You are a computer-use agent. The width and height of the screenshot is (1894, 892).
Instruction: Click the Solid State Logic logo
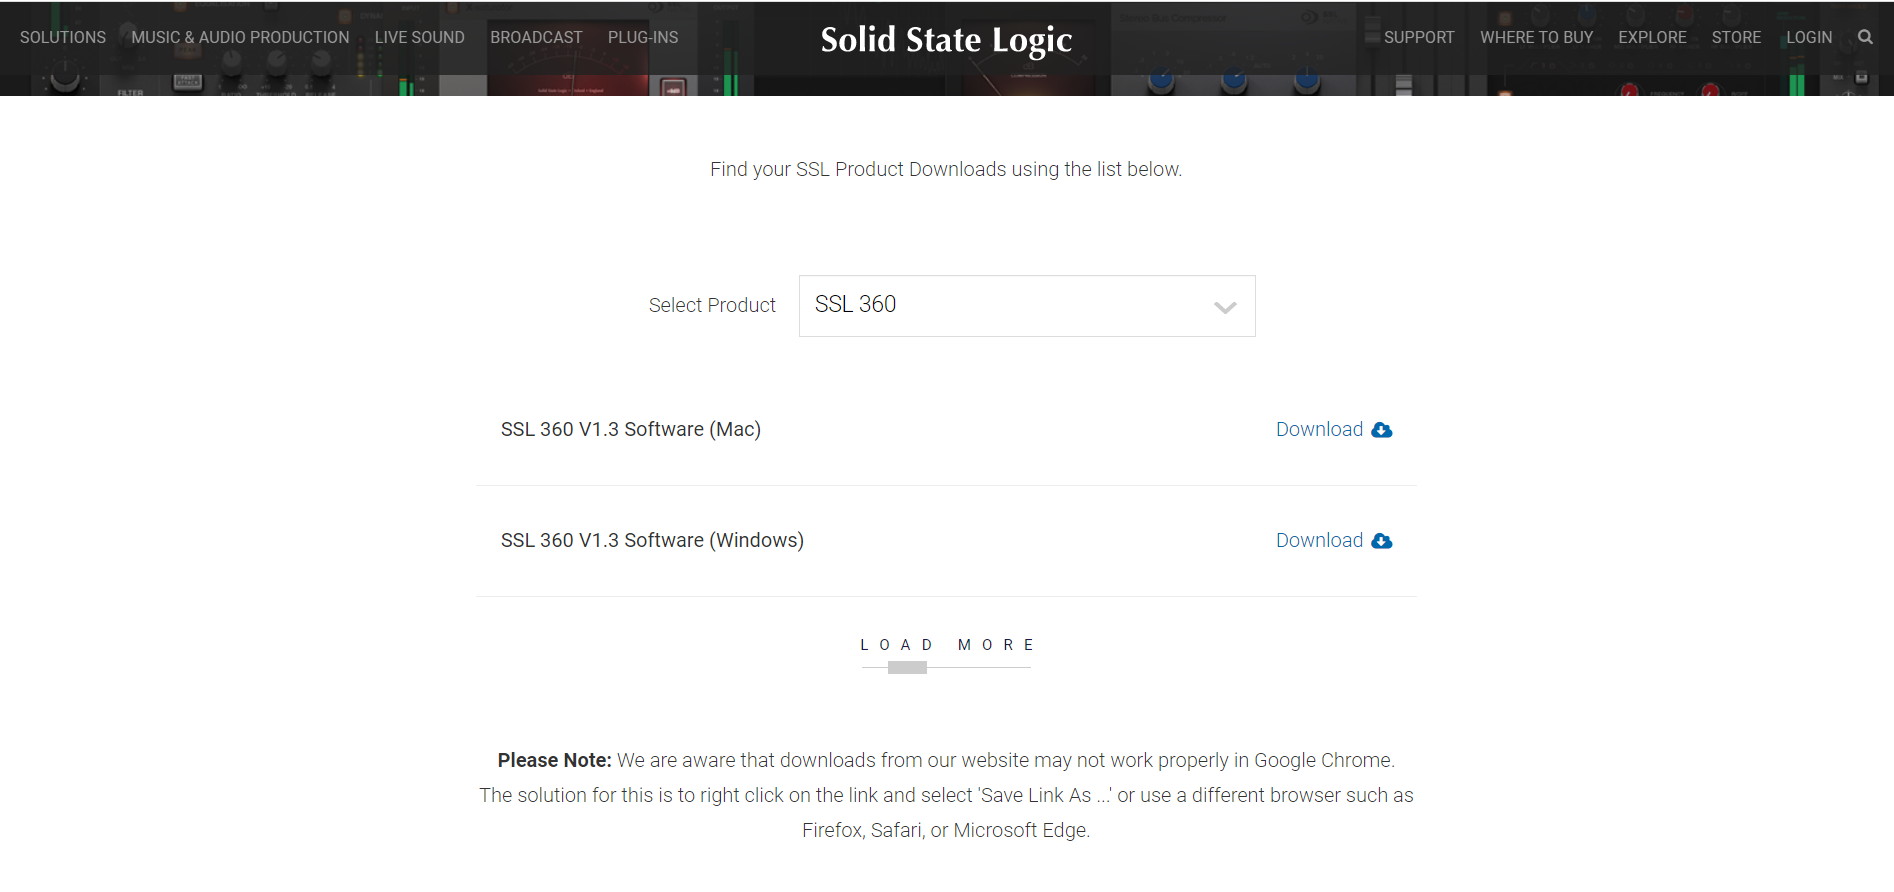click(x=946, y=40)
